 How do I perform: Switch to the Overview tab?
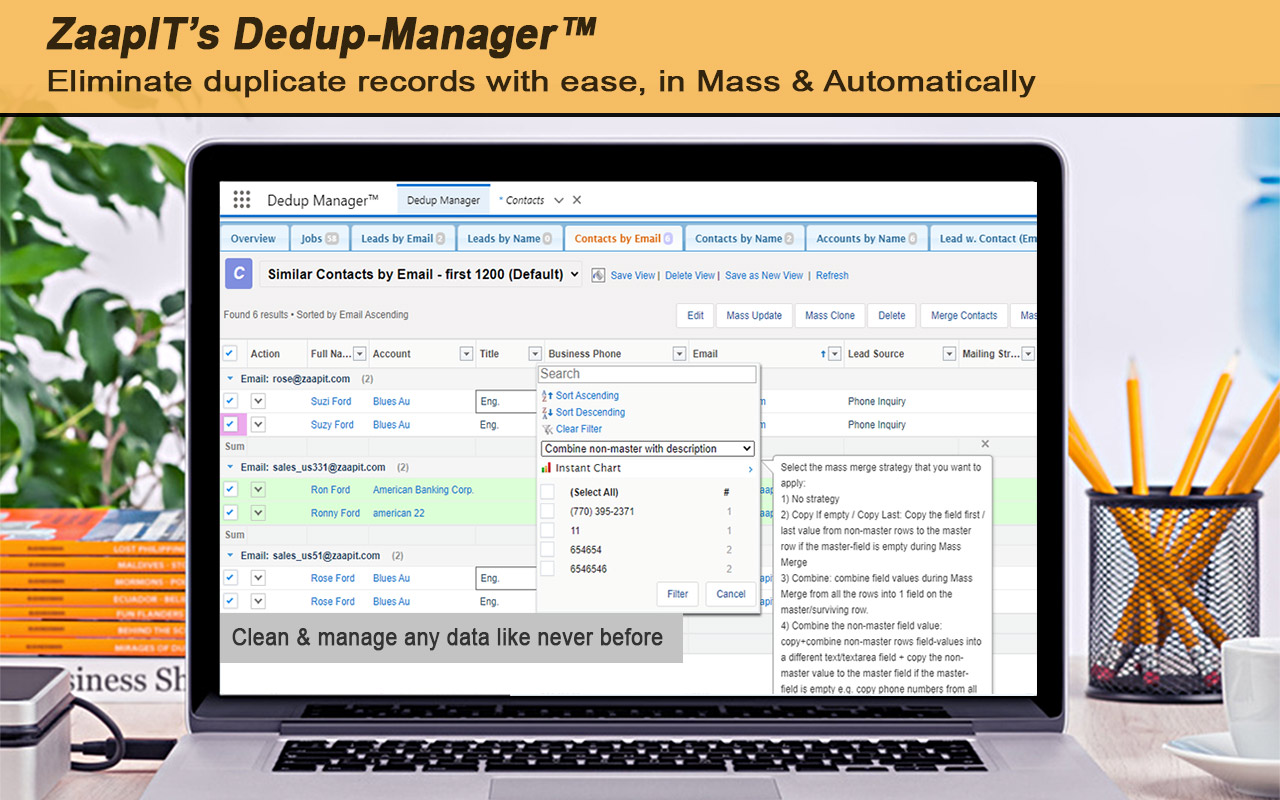(253, 239)
